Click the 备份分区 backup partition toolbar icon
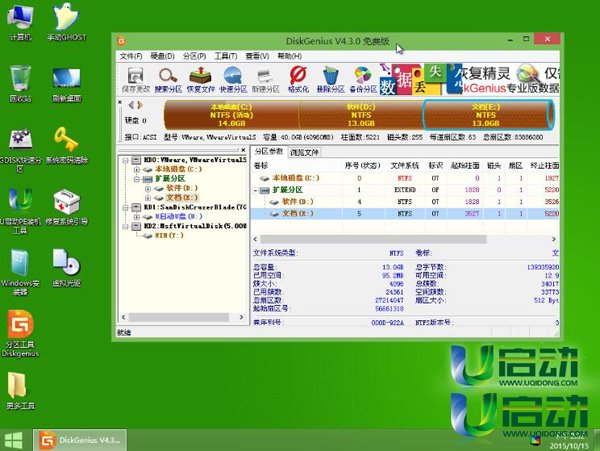This screenshot has width=600, height=451. (x=363, y=80)
